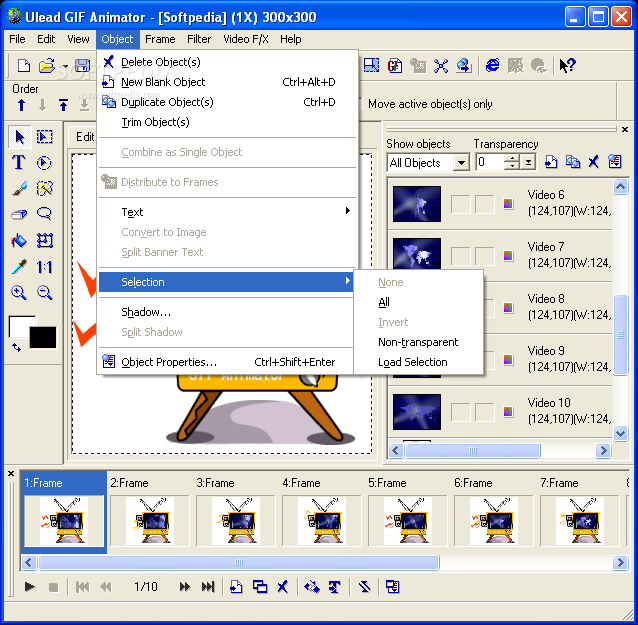Add frame icon in frame toolbar
Screen dimensions: 638x625
236,587
